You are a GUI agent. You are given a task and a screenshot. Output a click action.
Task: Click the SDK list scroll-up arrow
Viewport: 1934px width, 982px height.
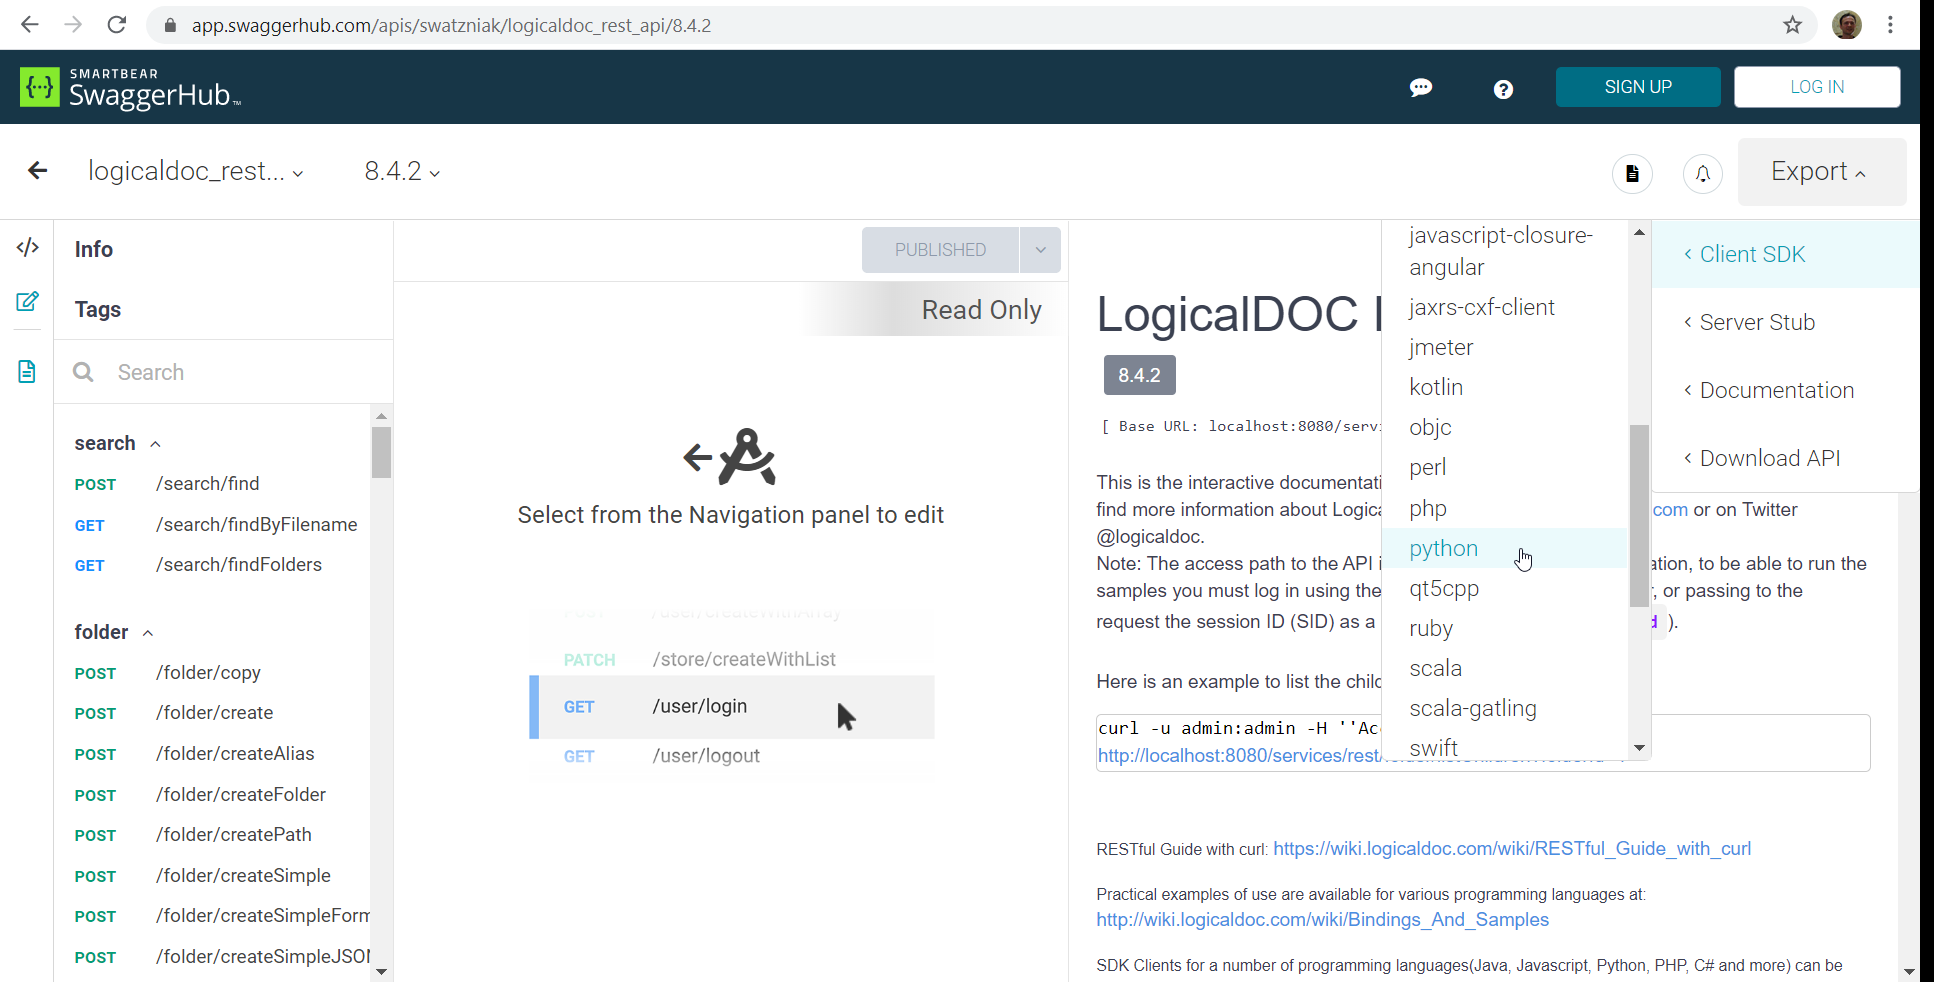click(x=1639, y=232)
